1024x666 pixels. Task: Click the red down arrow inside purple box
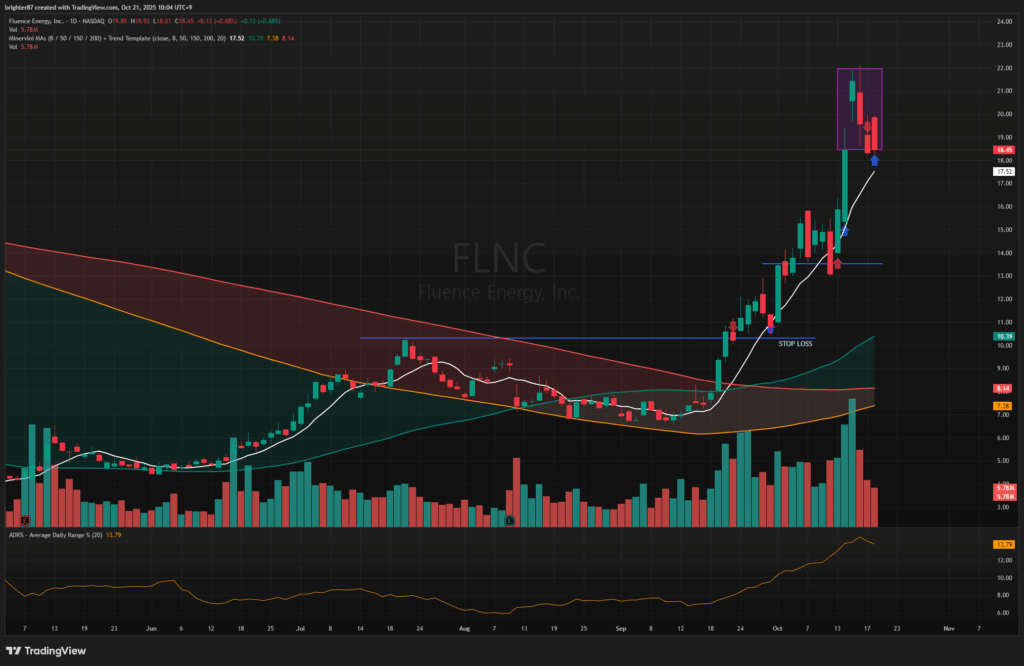[867, 126]
